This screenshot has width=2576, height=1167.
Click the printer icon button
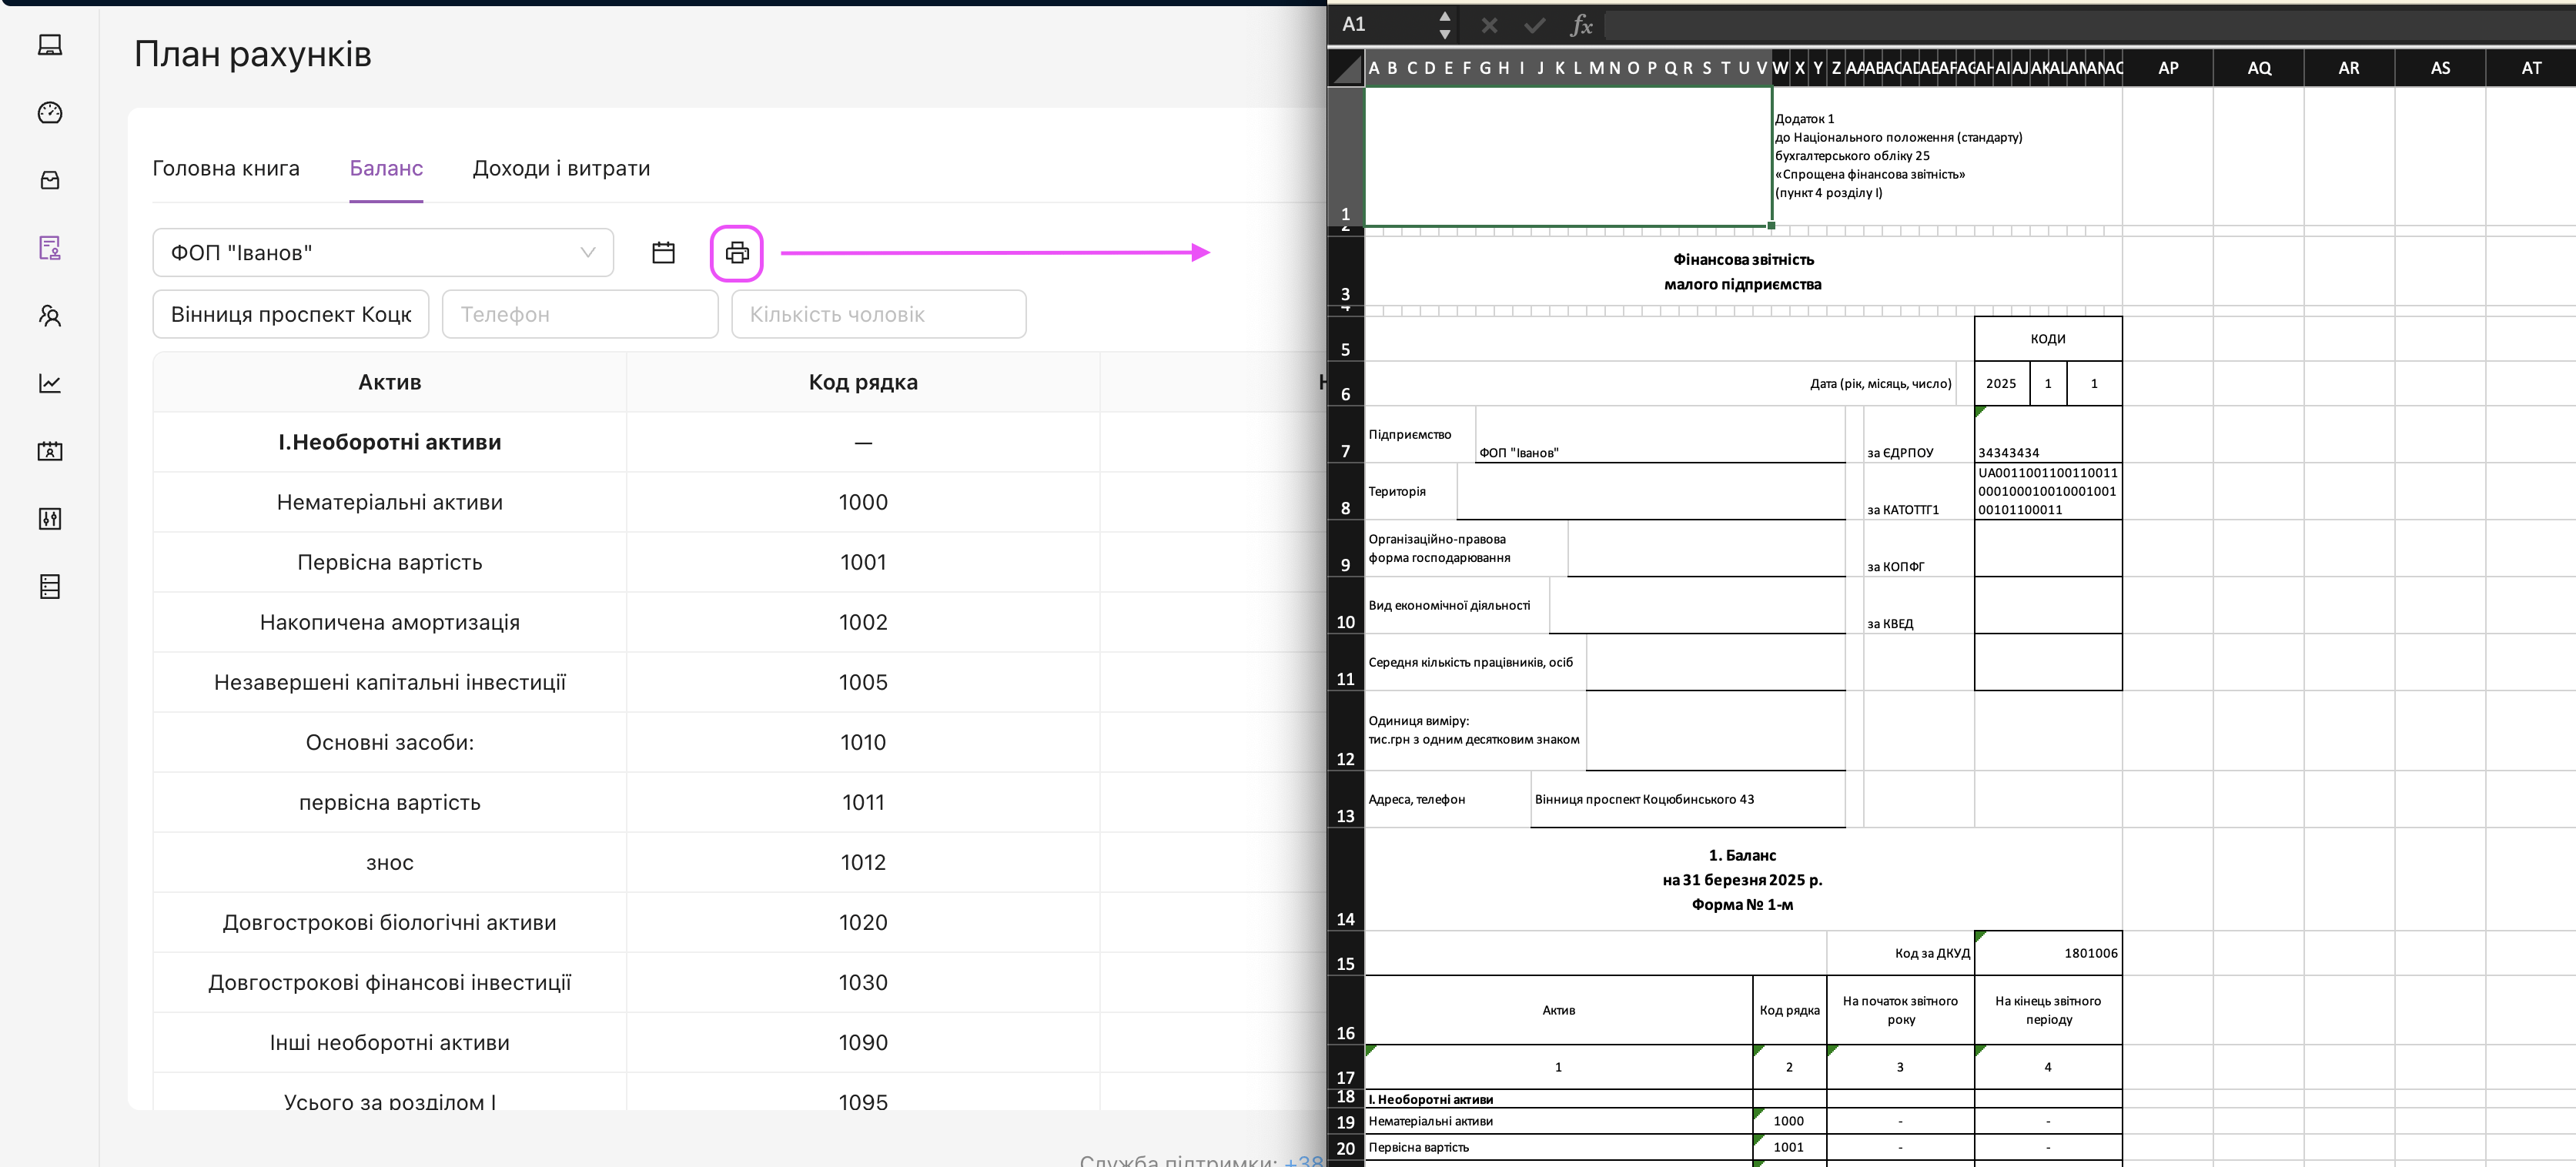[737, 253]
